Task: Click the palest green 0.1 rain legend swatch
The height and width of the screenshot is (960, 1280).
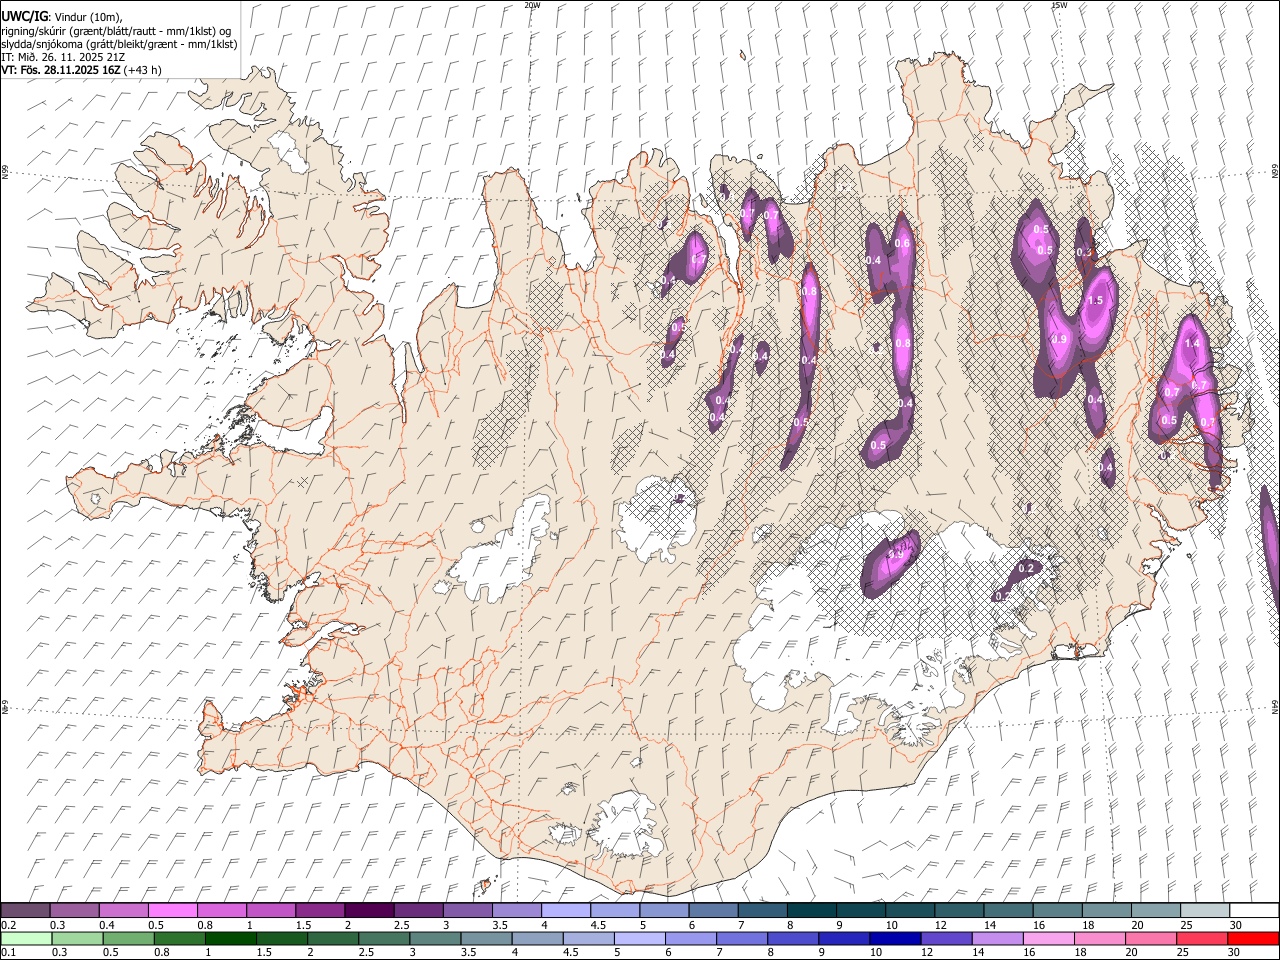Action: tap(26, 938)
